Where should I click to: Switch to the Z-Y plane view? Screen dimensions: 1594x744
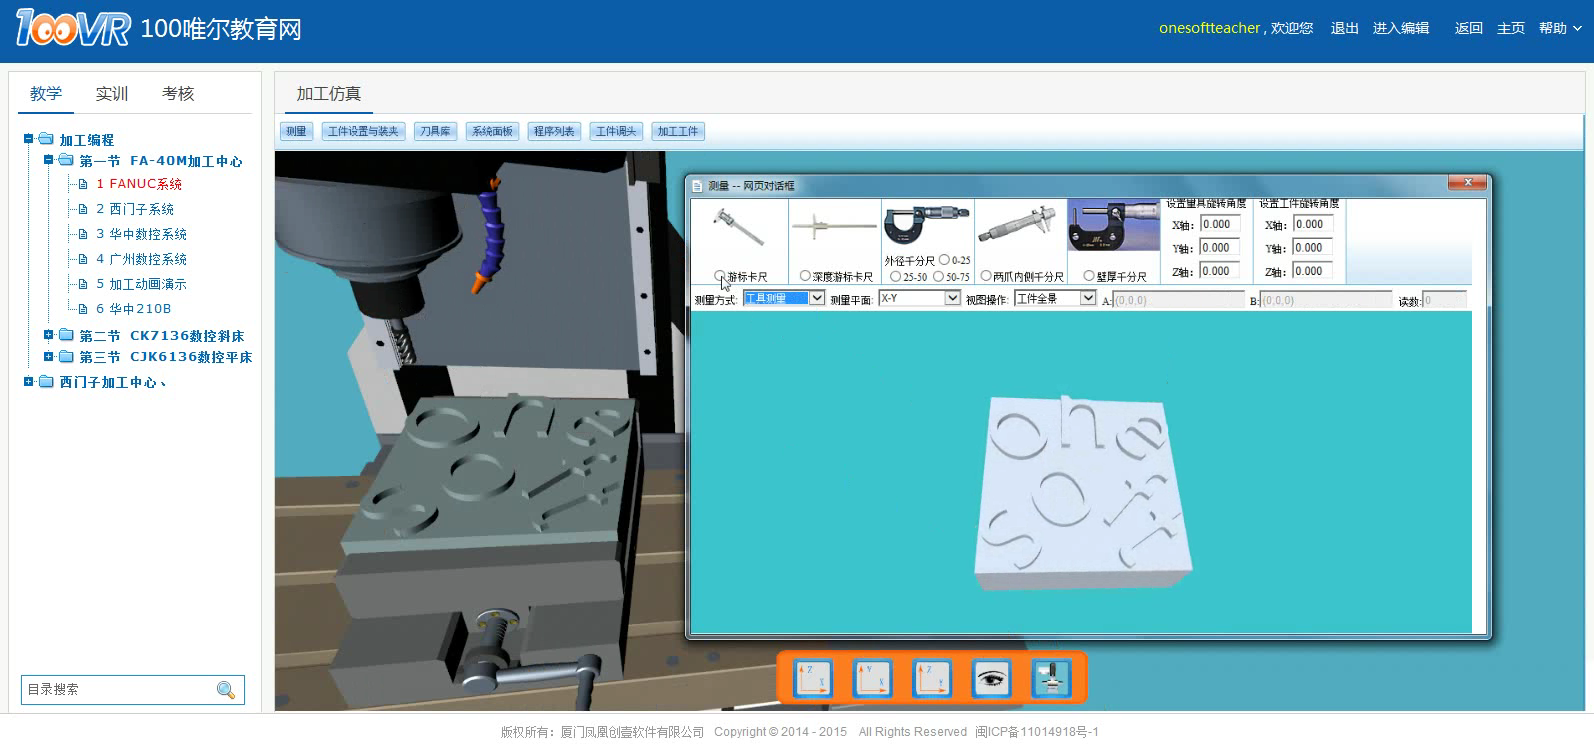[931, 679]
